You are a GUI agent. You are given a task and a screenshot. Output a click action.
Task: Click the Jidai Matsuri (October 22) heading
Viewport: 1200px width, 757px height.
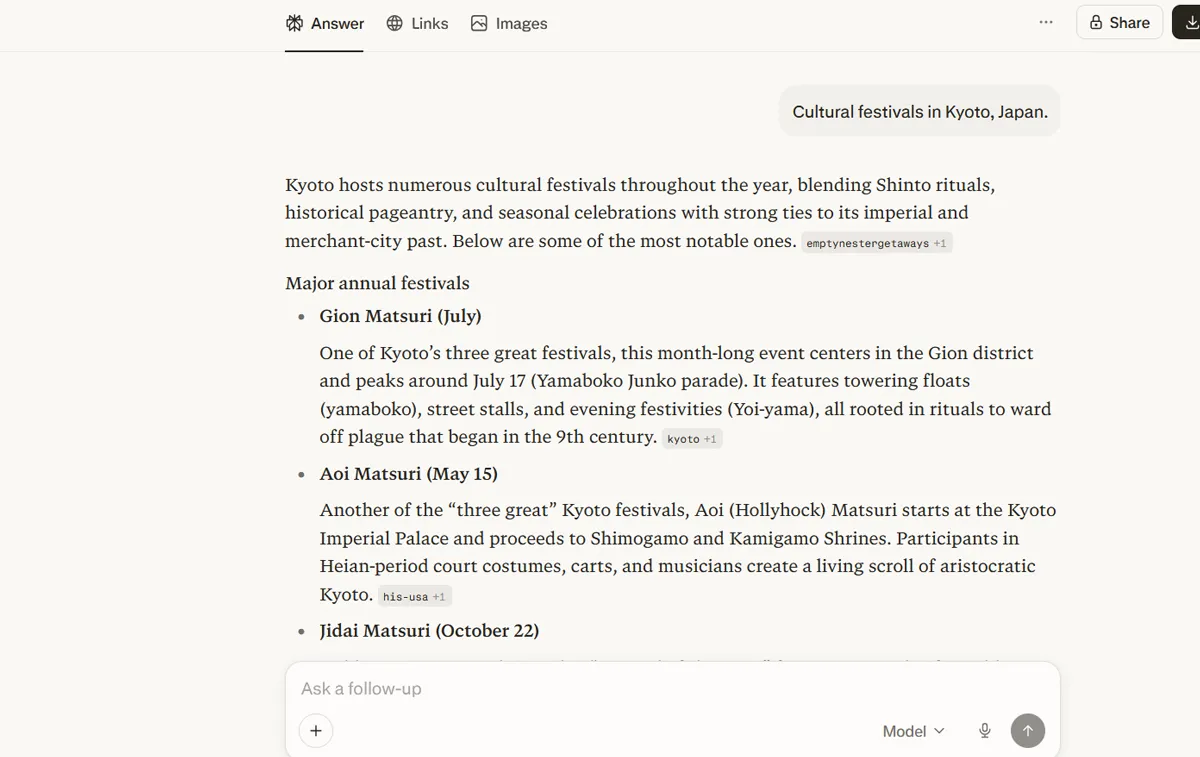429,630
